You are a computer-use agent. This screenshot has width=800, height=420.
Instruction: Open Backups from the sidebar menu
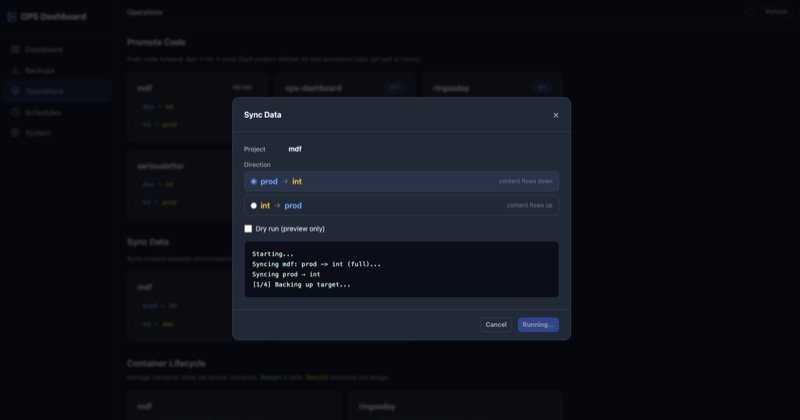pyautogui.click(x=56, y=70)
